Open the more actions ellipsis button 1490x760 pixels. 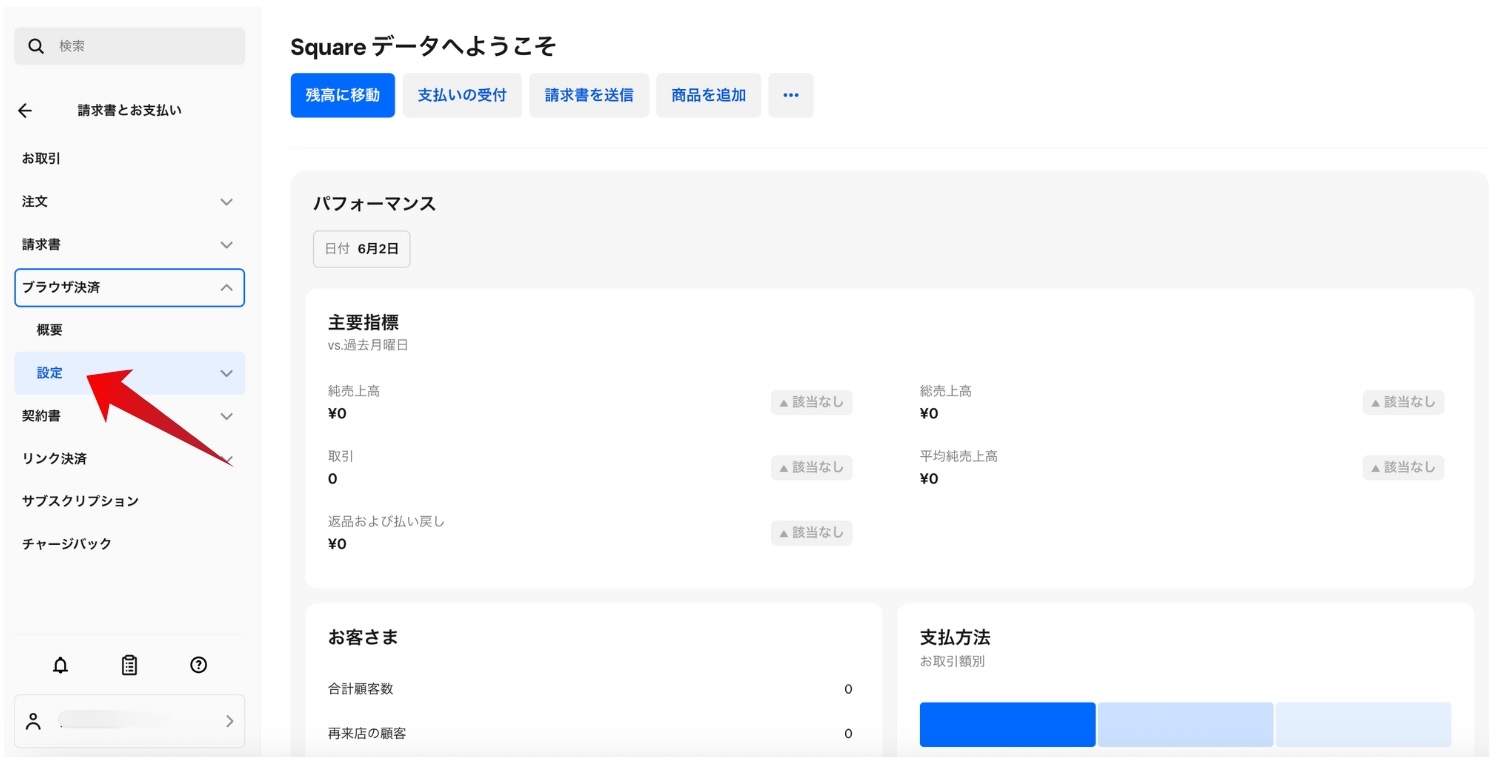coord(791,95)
